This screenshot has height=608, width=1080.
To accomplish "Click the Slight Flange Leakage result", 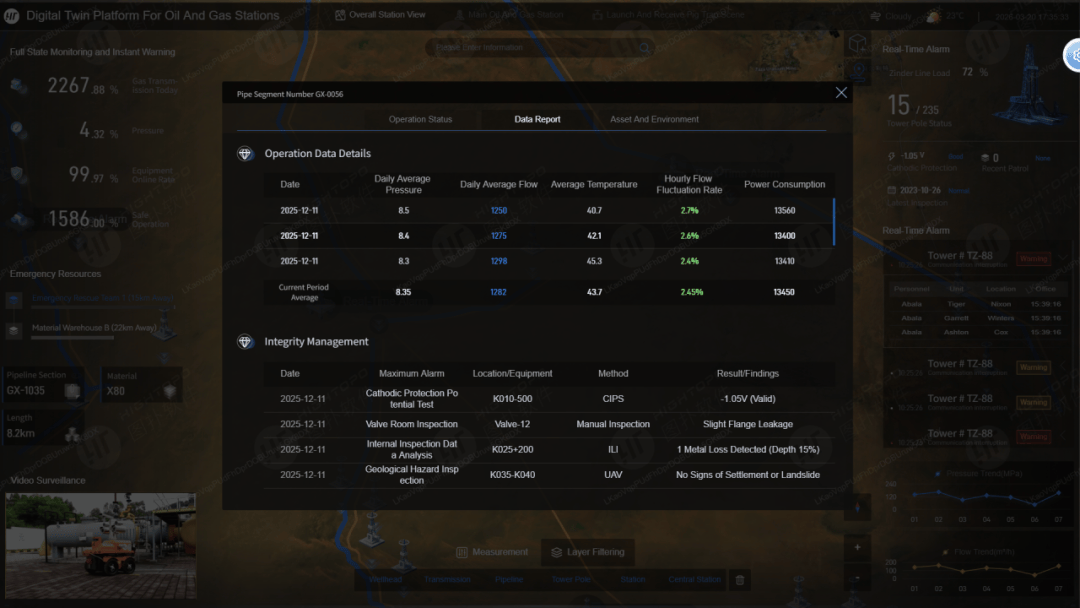I will pyautogui.click(x=747, y=424).
